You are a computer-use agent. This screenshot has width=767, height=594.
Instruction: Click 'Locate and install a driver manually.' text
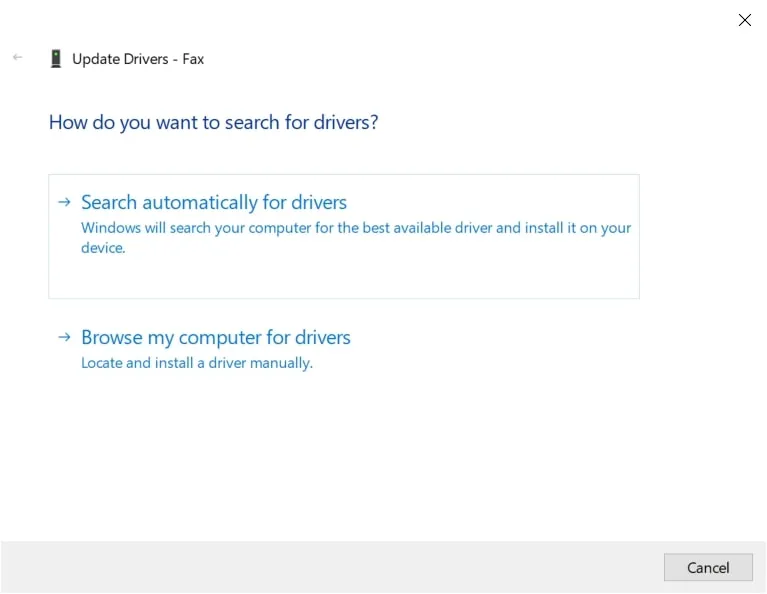pos(197,363)
